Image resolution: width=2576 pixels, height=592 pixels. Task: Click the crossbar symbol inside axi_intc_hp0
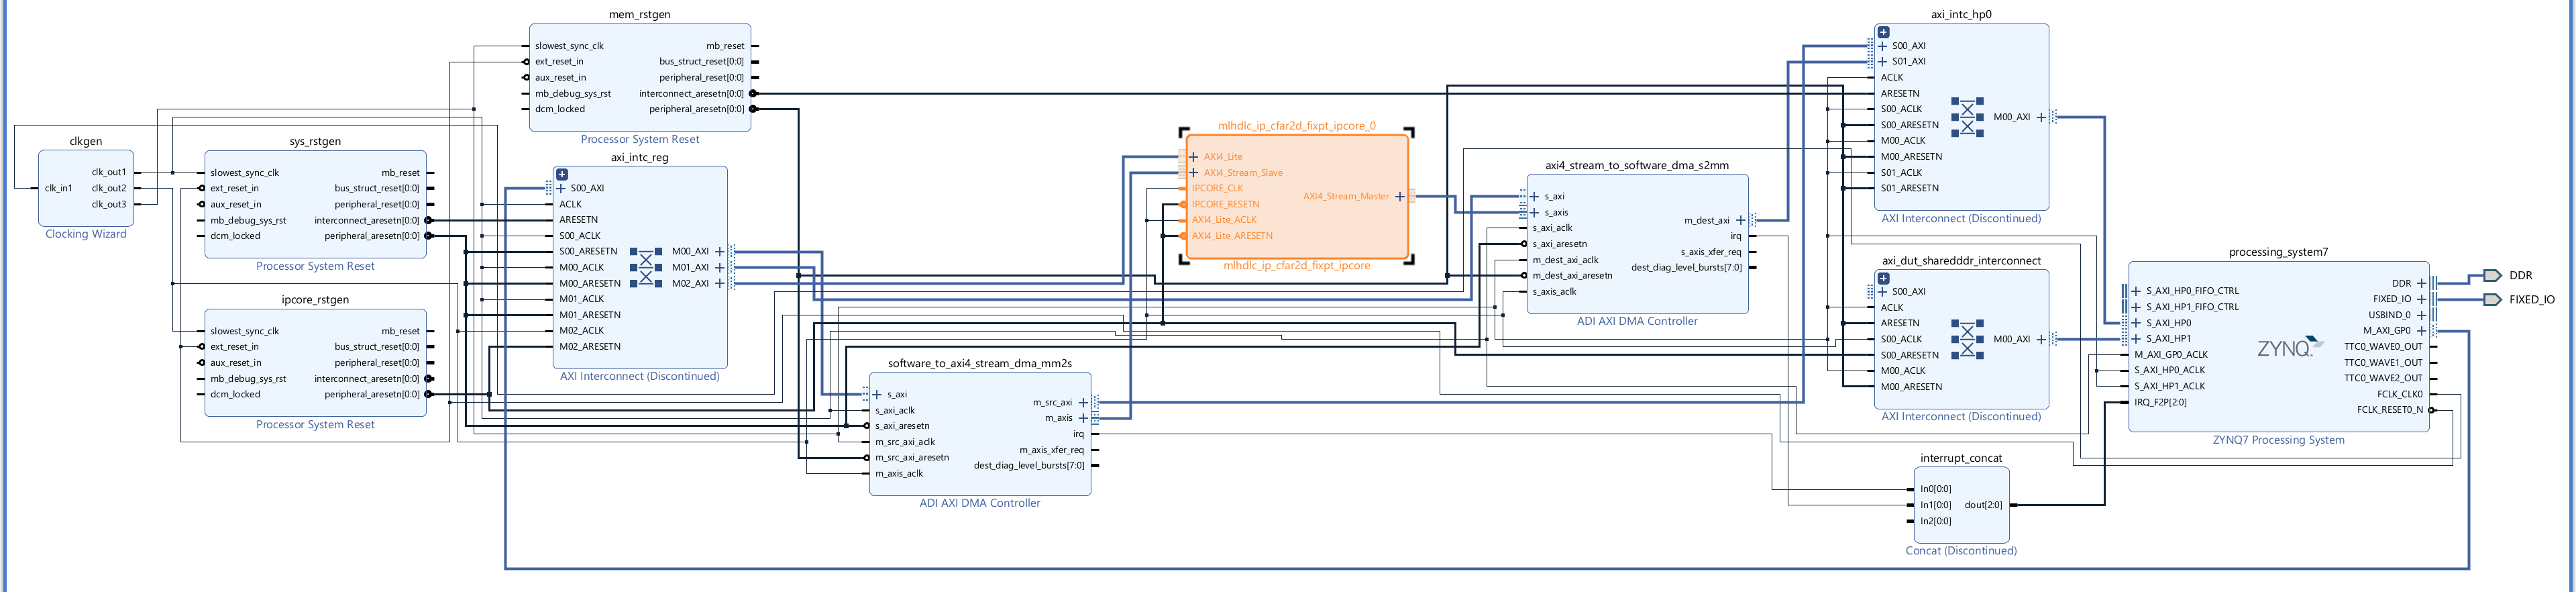point(1967,117)
